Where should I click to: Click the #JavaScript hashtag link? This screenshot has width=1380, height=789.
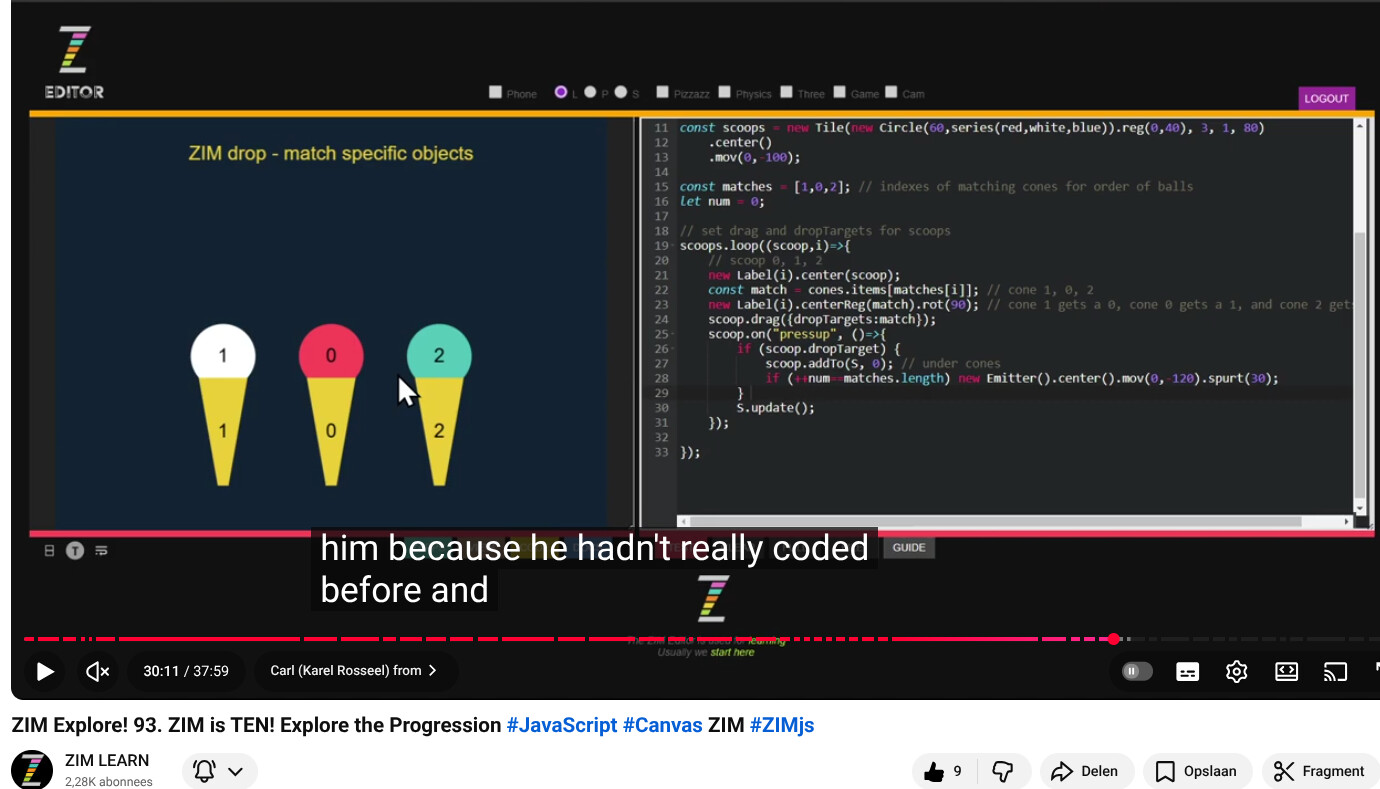click(561, 725)
